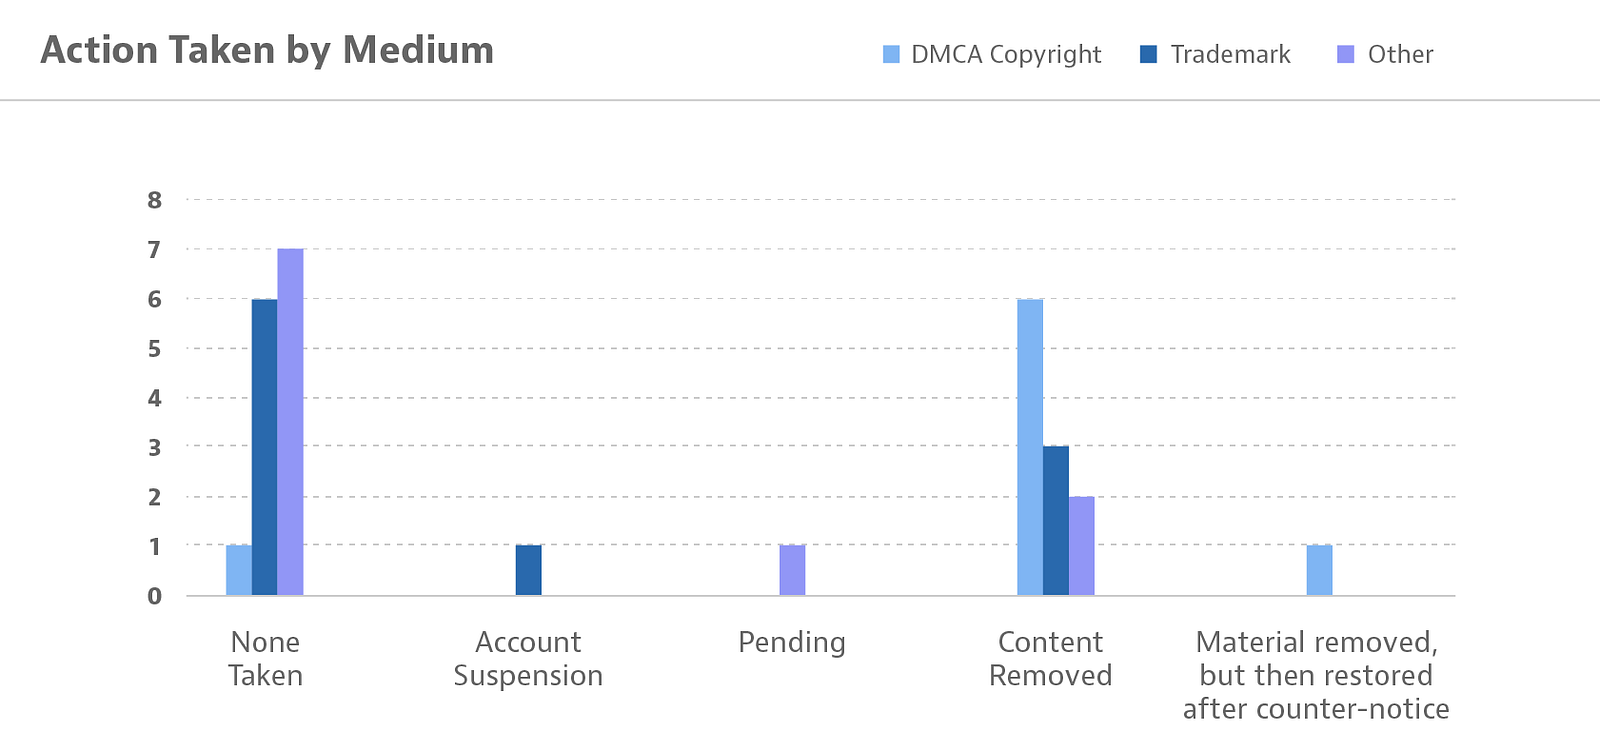This screenshot has width=1600, height=752.
Task: Click the DMCA Copyright legend swatch
Action: coord(891,54)
